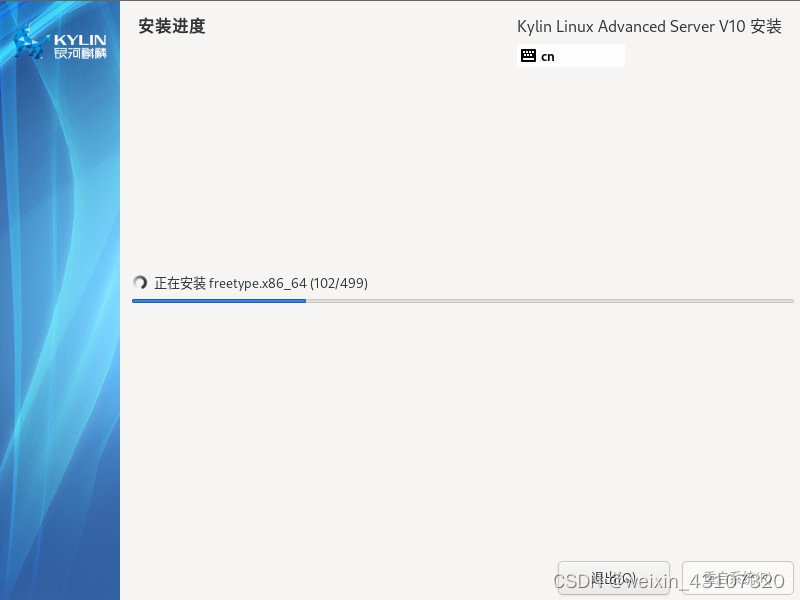
Task: Click the Quit (退出) button
Action: pyautogui.click(x=614, y=578)
